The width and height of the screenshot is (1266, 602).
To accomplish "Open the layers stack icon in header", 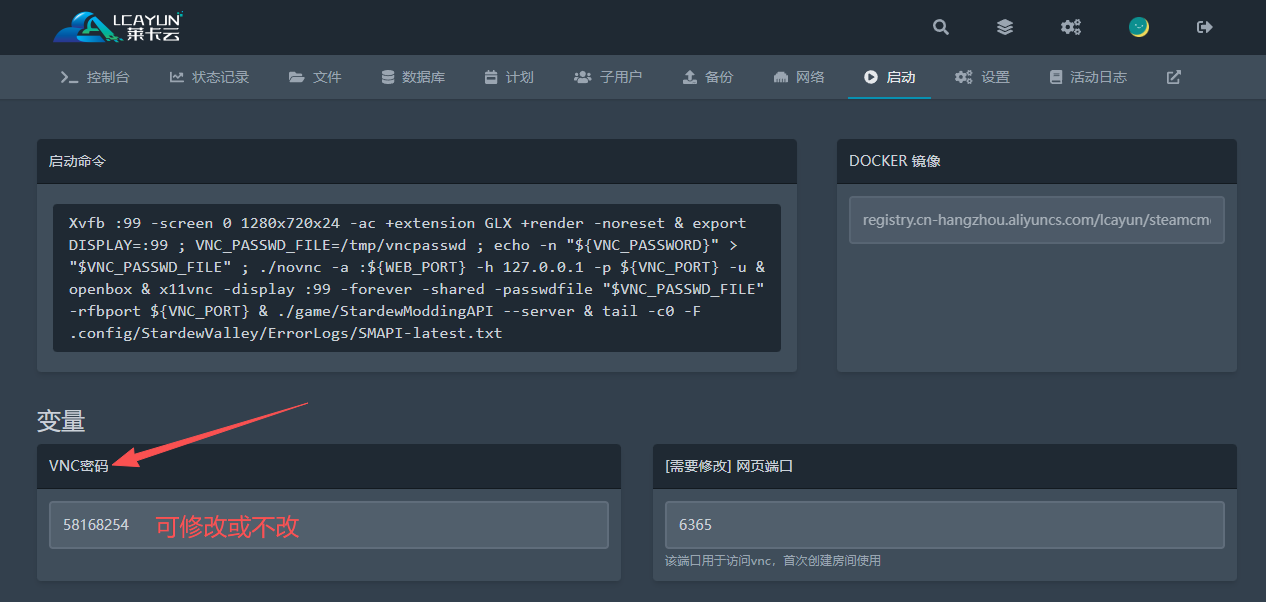I will coord(1005,27).
